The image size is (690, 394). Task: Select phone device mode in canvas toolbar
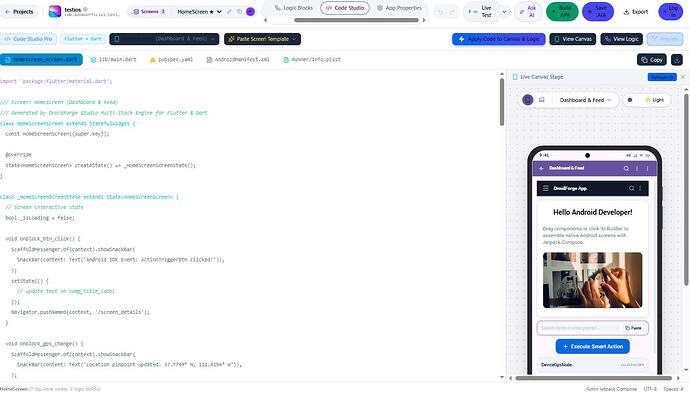tap(528, 100)
